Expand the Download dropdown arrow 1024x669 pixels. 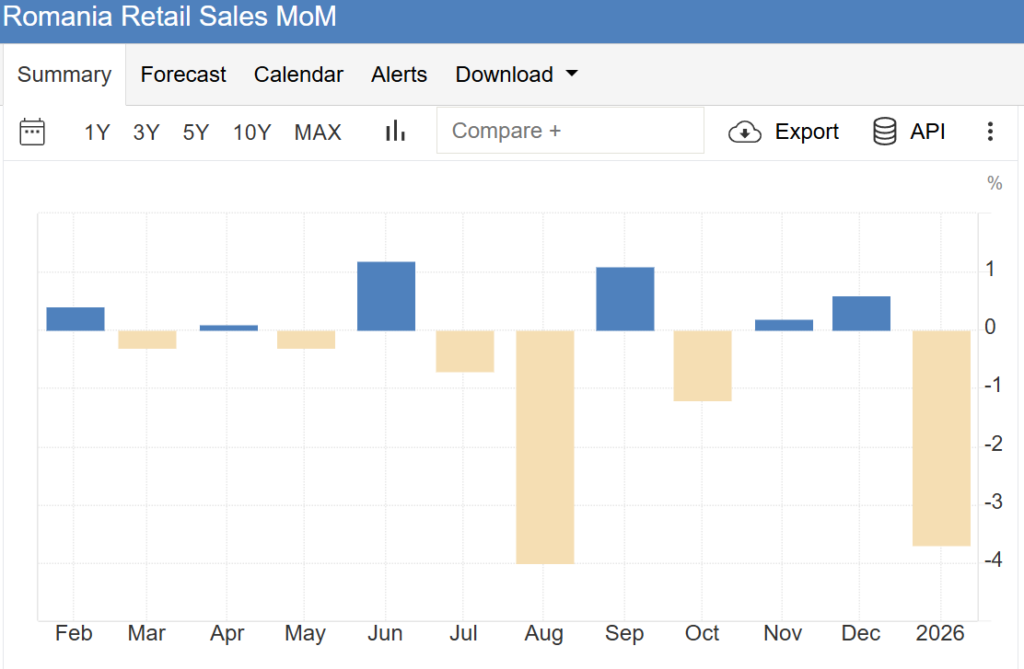point(572,74)
